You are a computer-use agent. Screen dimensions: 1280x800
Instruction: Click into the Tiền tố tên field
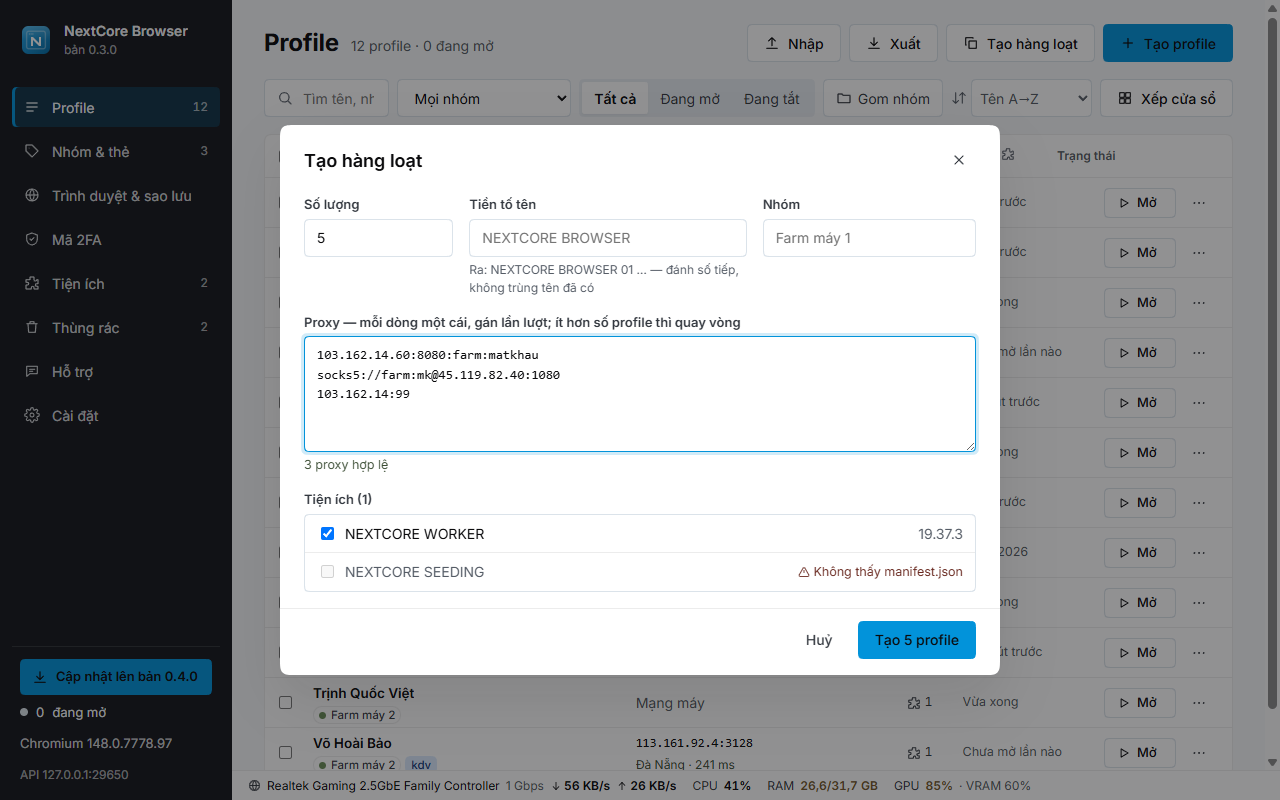(608, 238)
